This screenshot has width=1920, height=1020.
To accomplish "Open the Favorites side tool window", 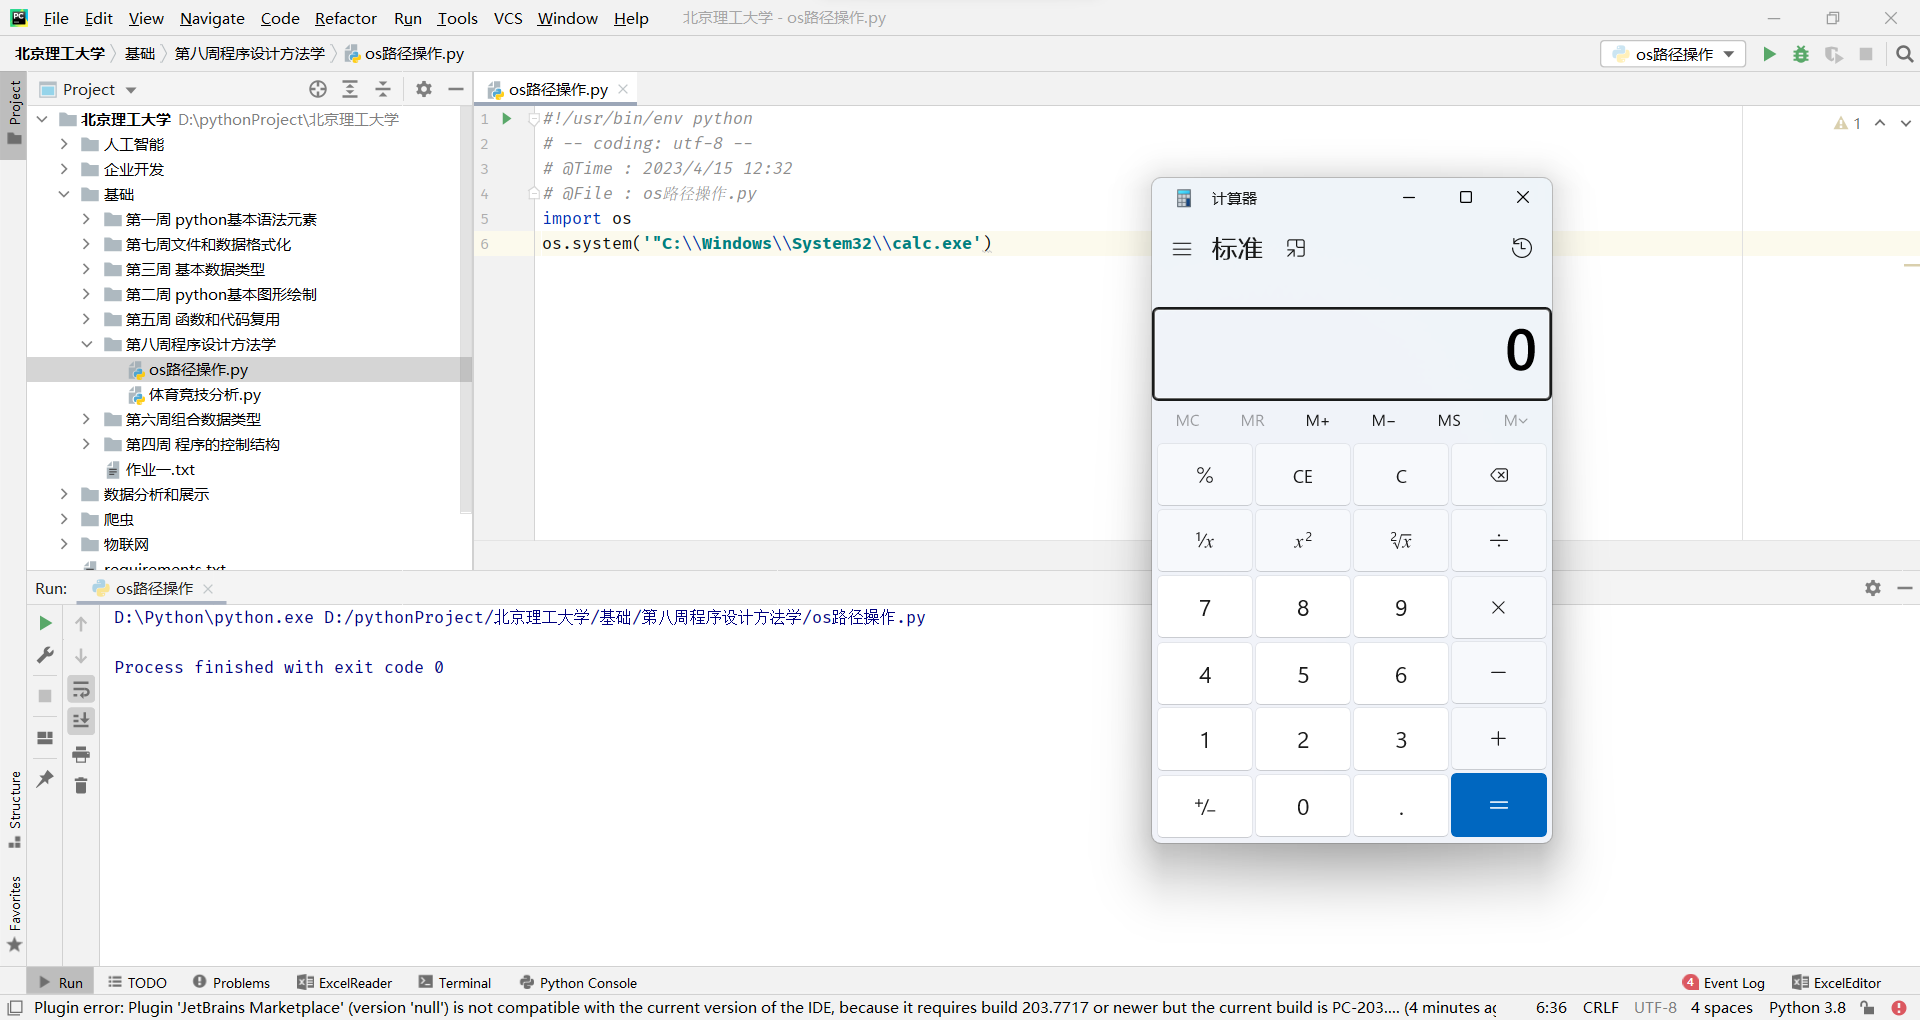I will pyautogui.click(x=14, y=913).
